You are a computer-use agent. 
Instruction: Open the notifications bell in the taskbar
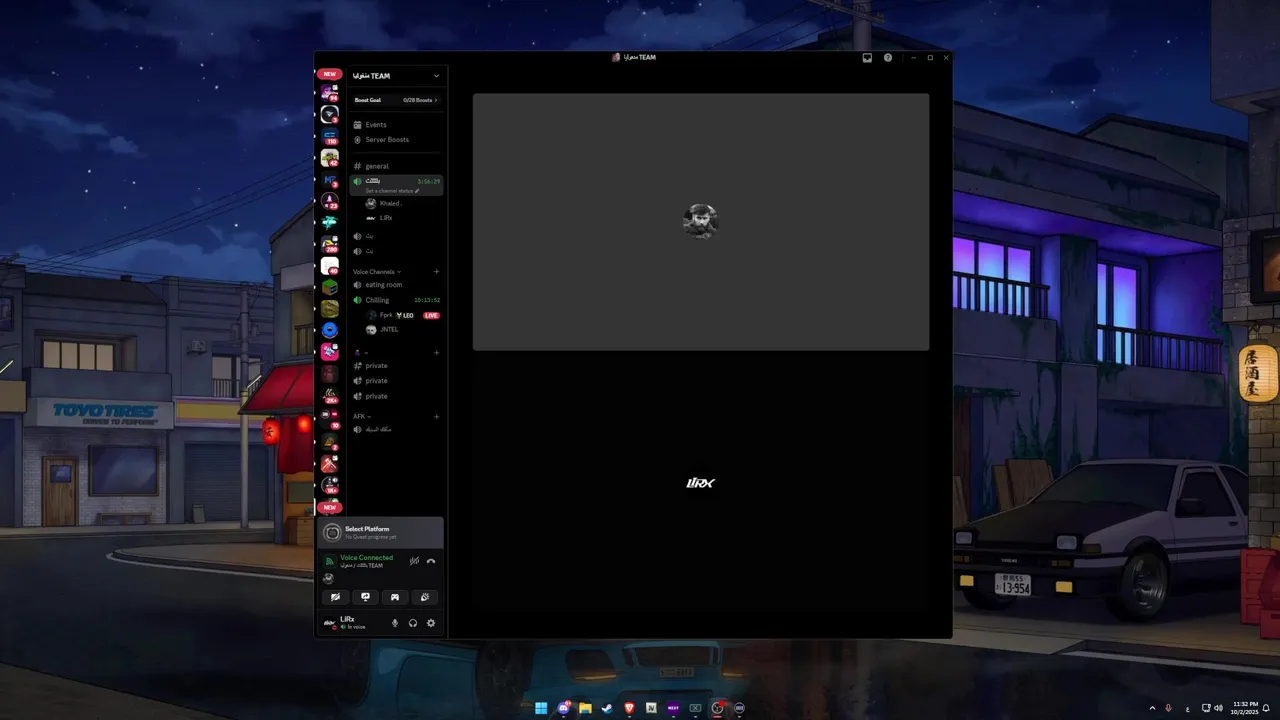(1266, 708)
